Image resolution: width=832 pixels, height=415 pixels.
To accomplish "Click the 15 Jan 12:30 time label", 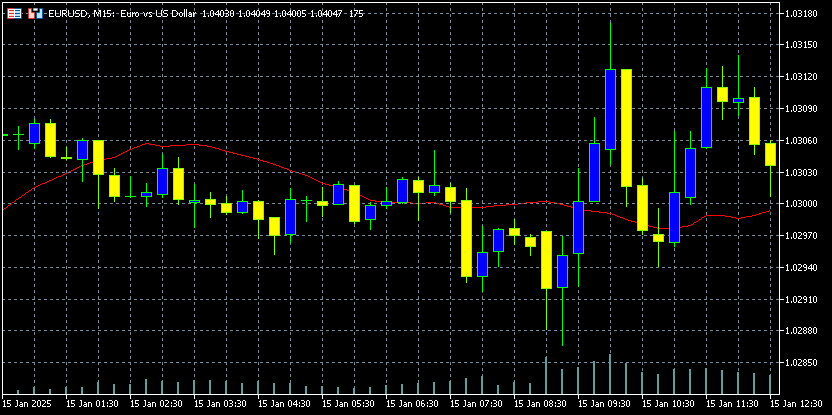I will coord(798,404).
